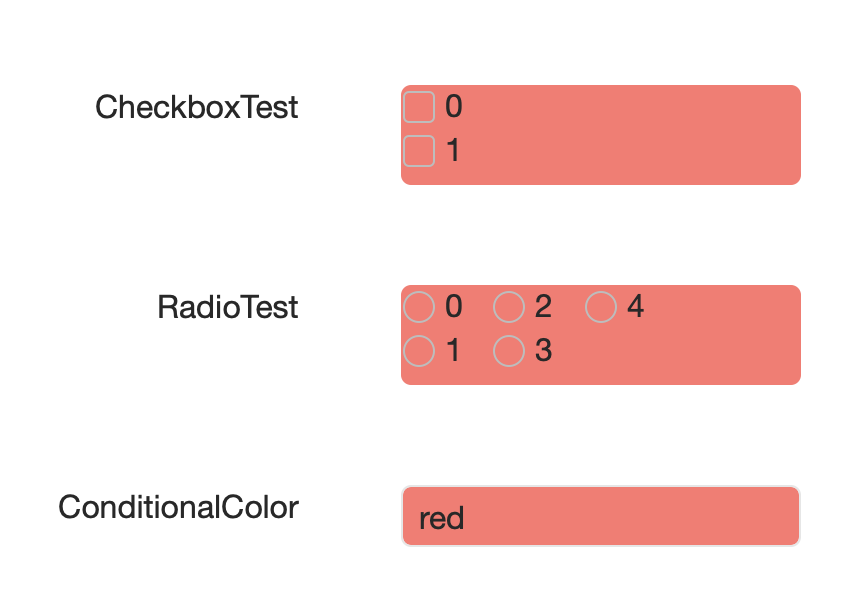Click the "2" label text in RadioTest

pyautogui.click(x=543, y=307)
